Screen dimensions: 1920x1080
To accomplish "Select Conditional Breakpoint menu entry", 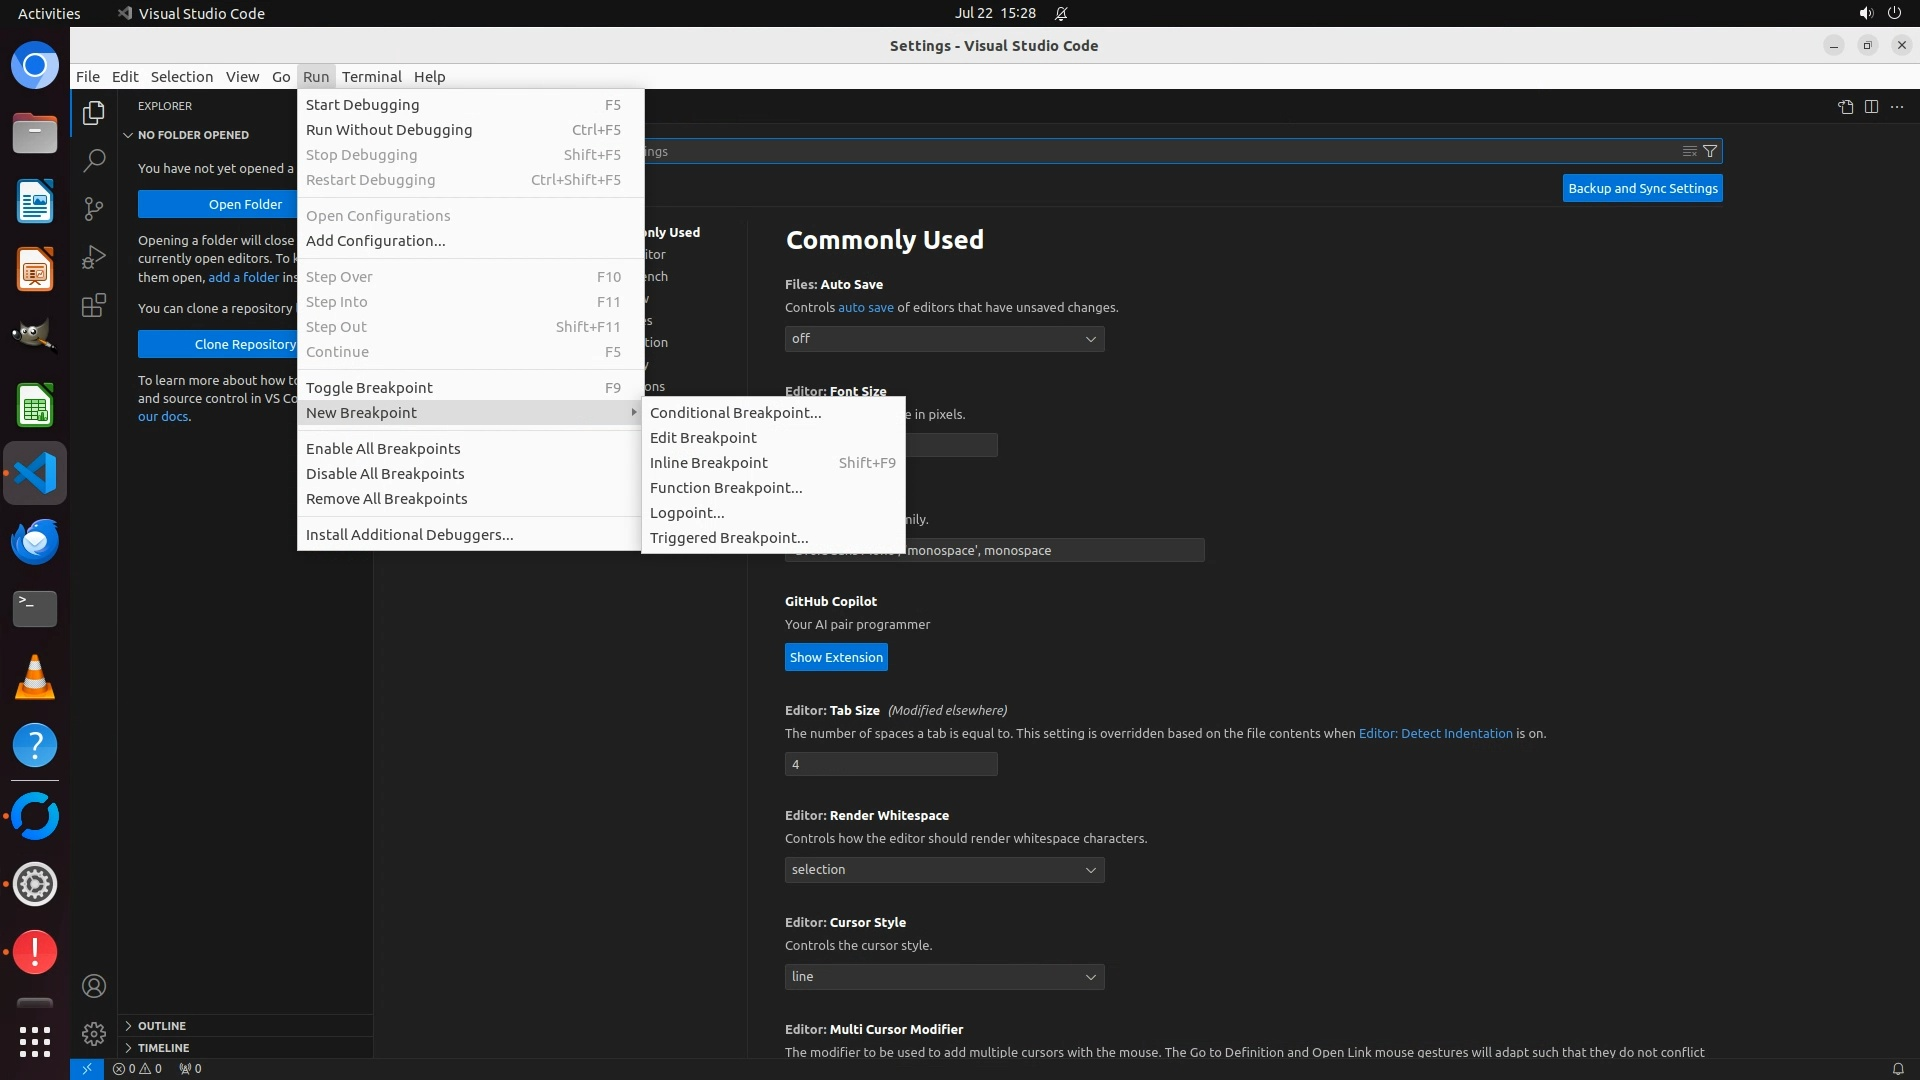I will (735, 413).
